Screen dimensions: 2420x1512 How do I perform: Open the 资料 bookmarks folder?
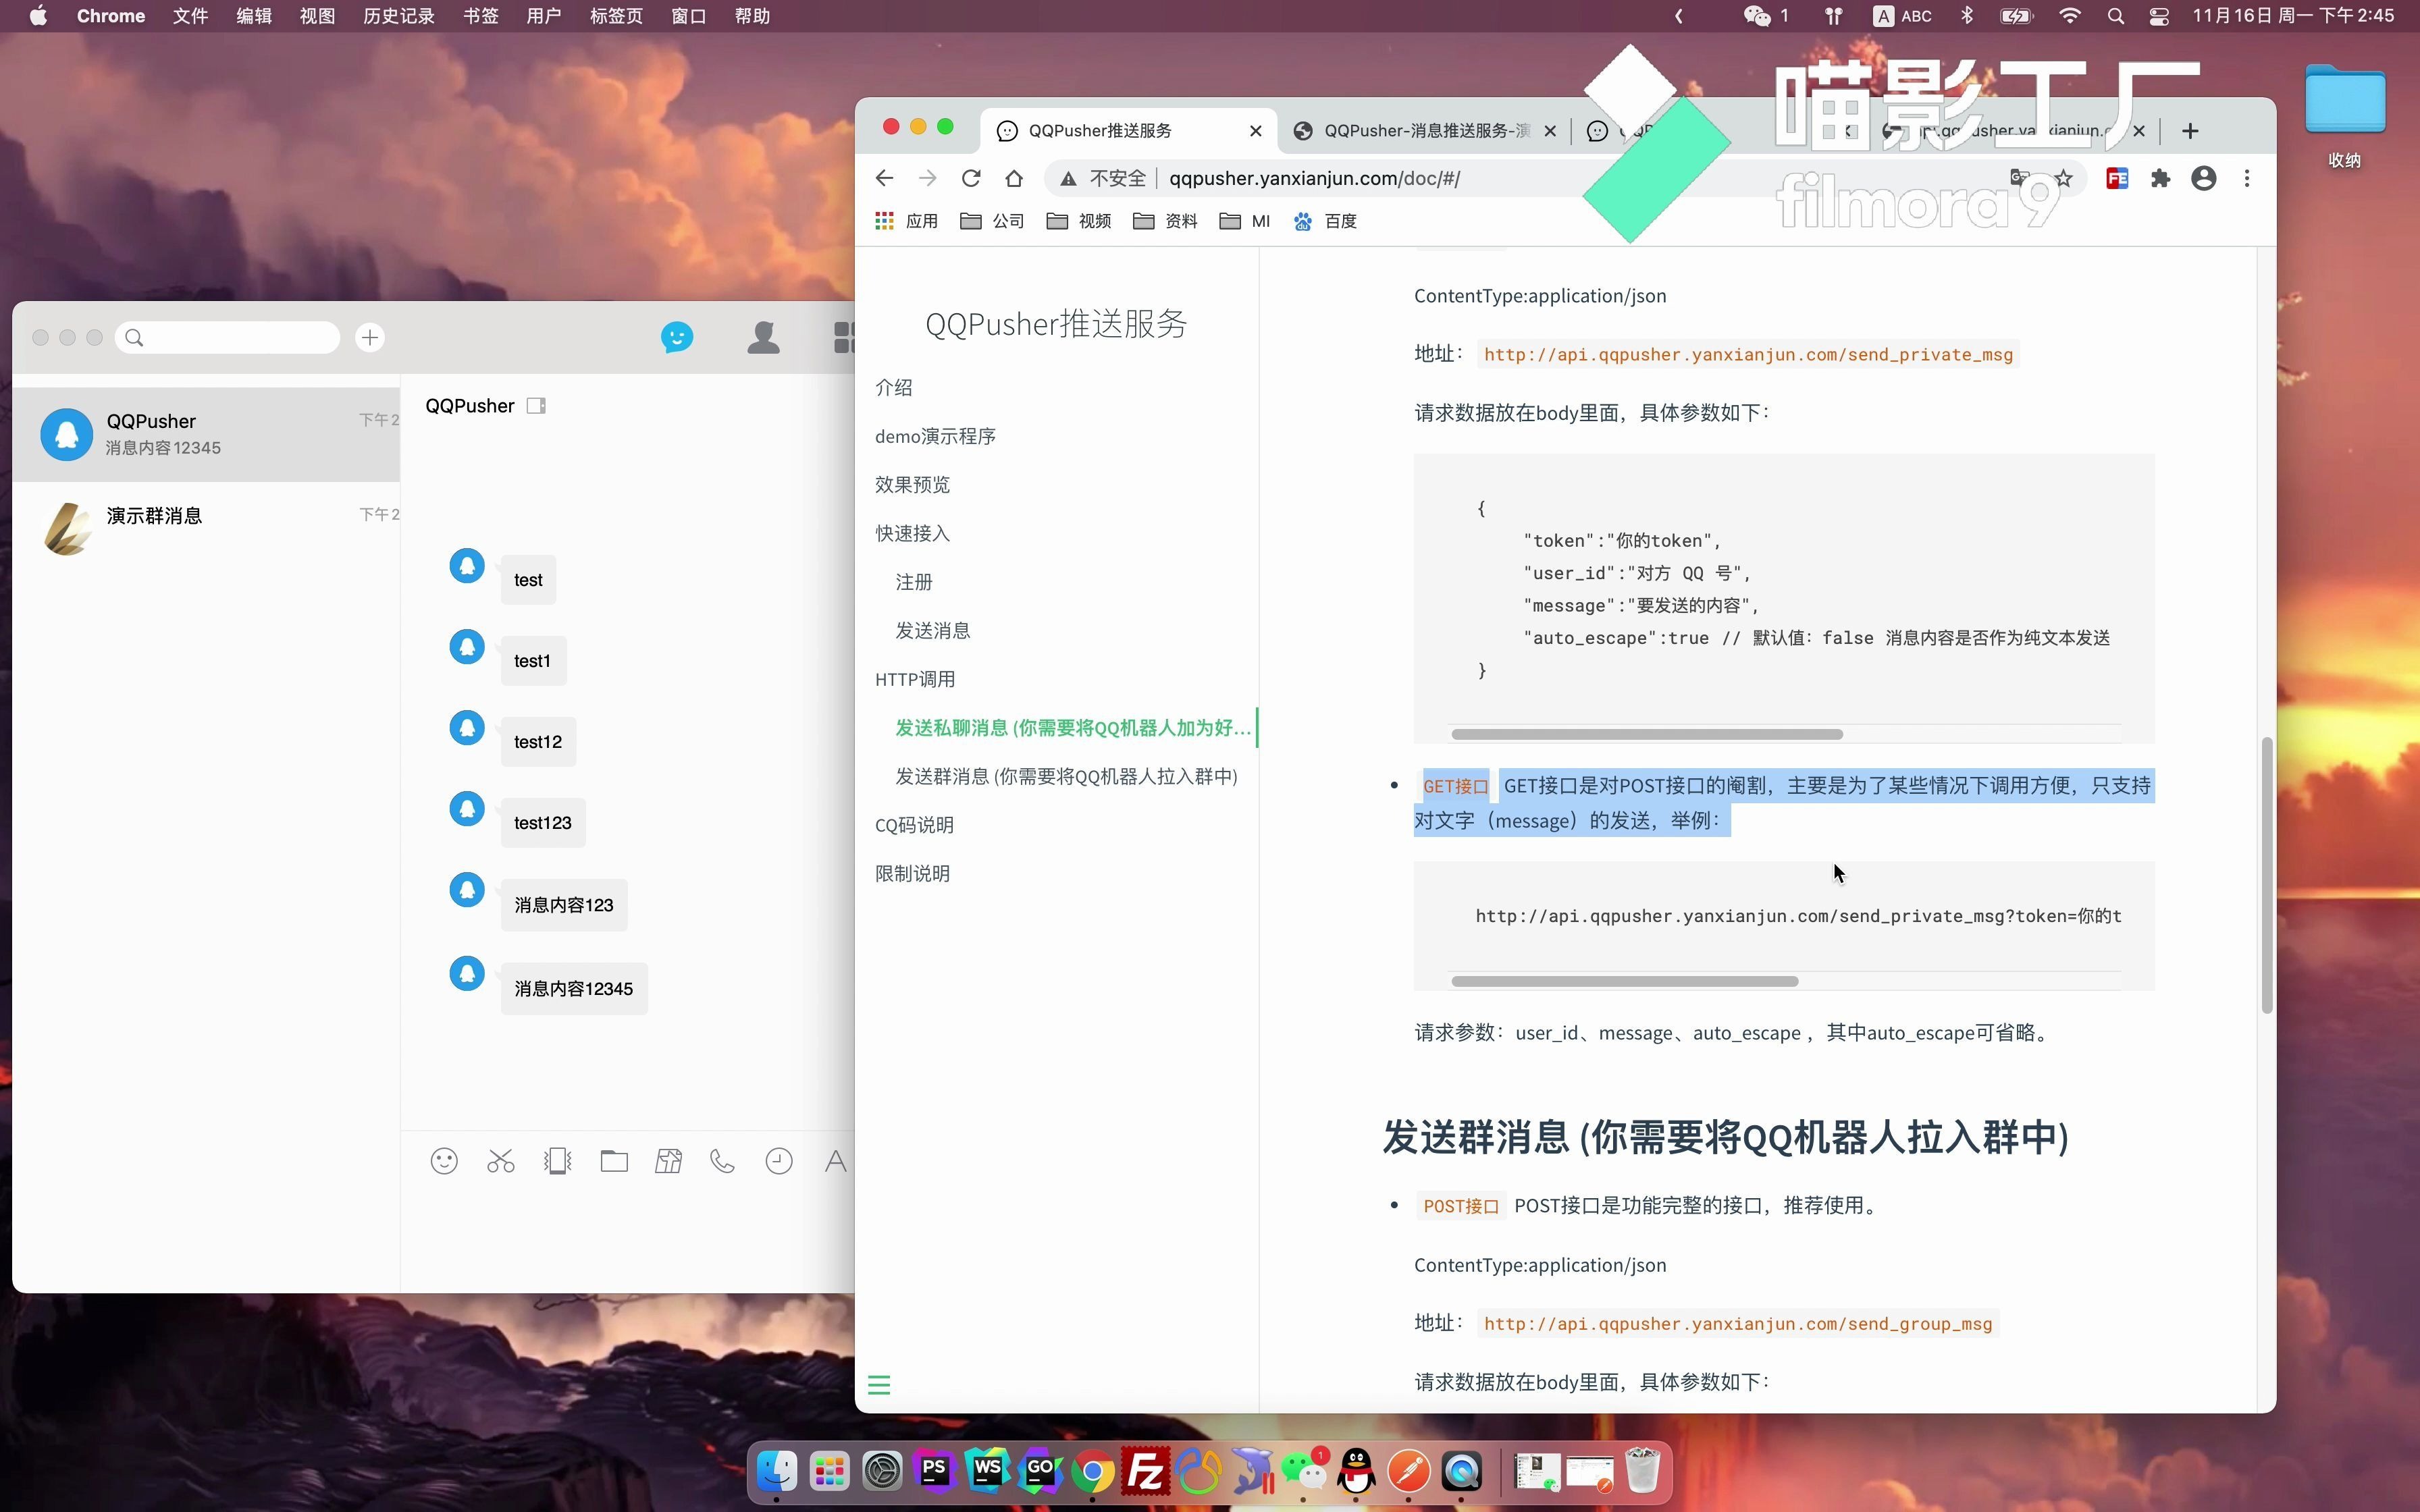pyautogui.click(x=1165, y=221)
